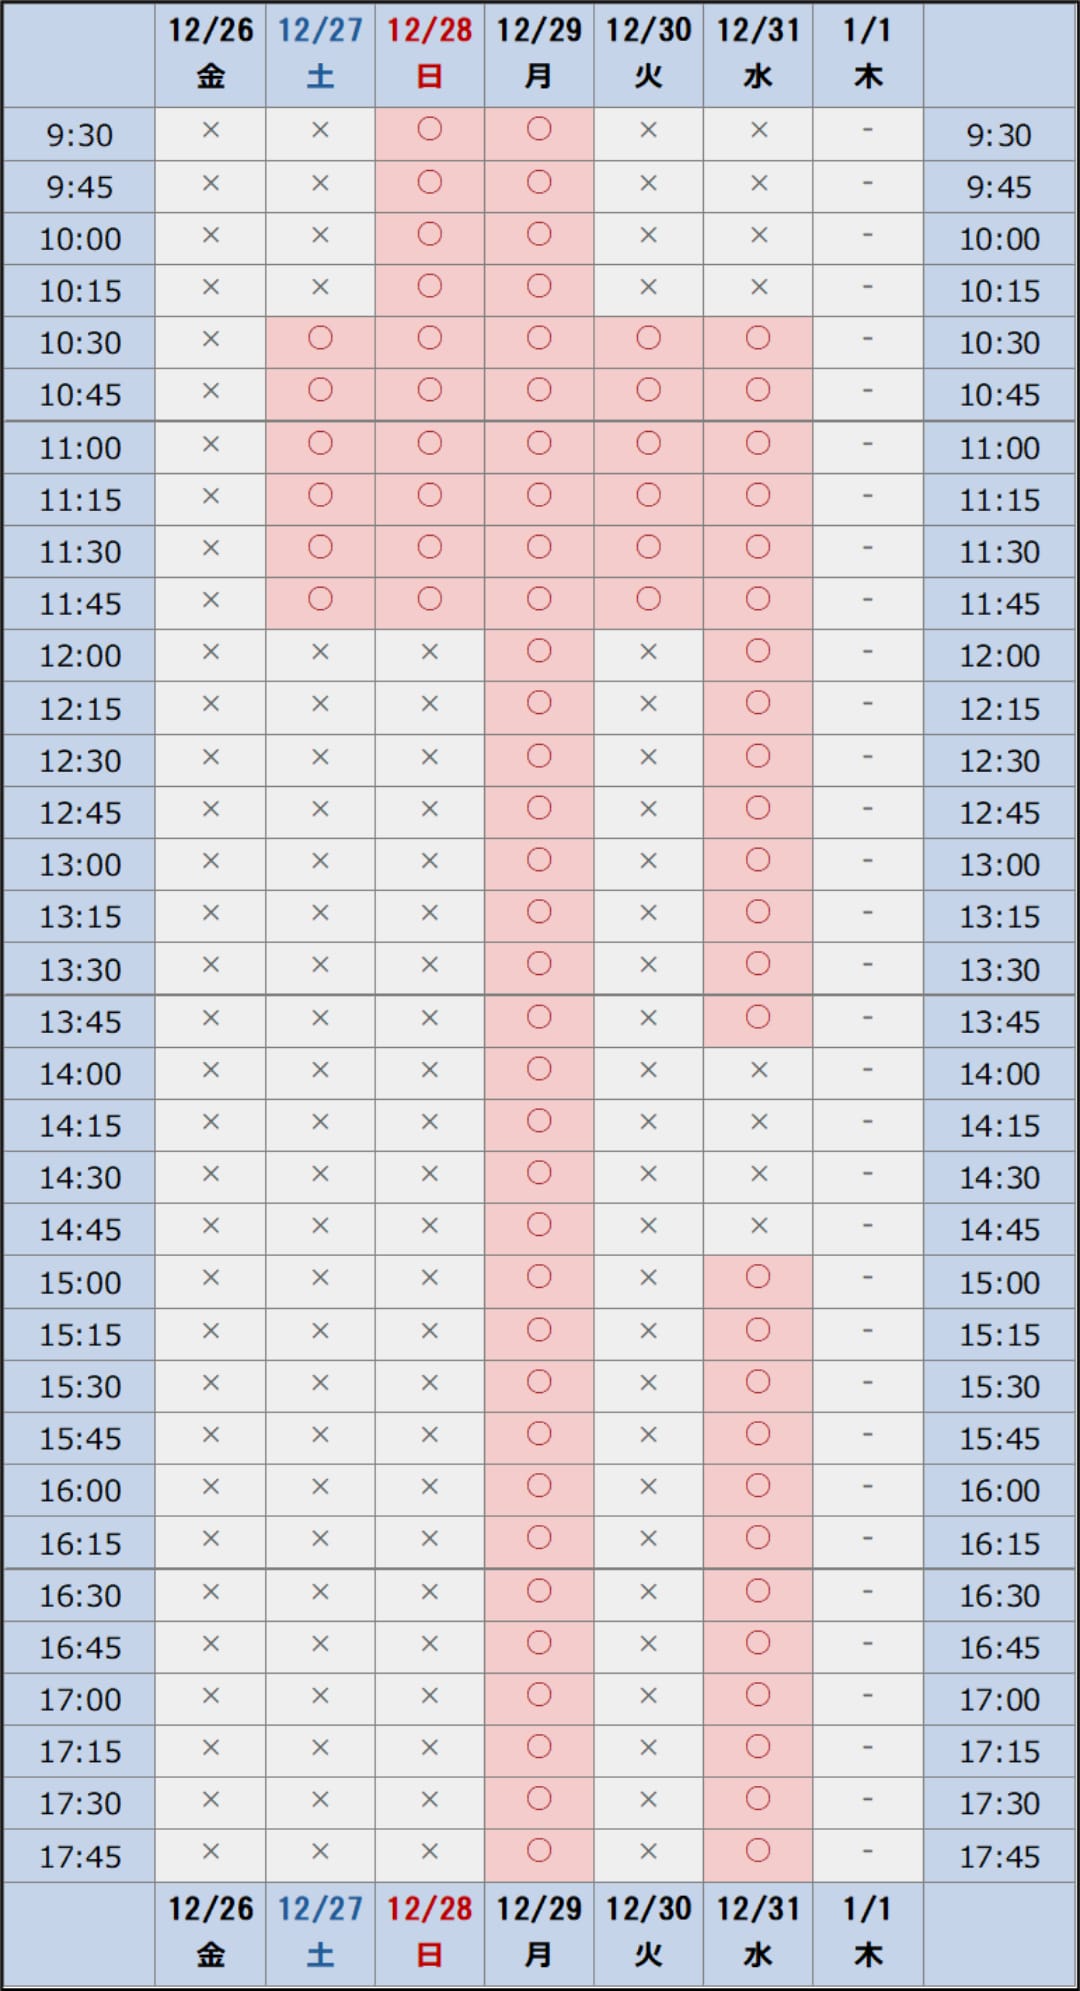This screenshot has height=1991, width=1080.
Task: Reserve the 15:00 circle on 12/31
Action: pyautogui.click(x=758, y=1277)
